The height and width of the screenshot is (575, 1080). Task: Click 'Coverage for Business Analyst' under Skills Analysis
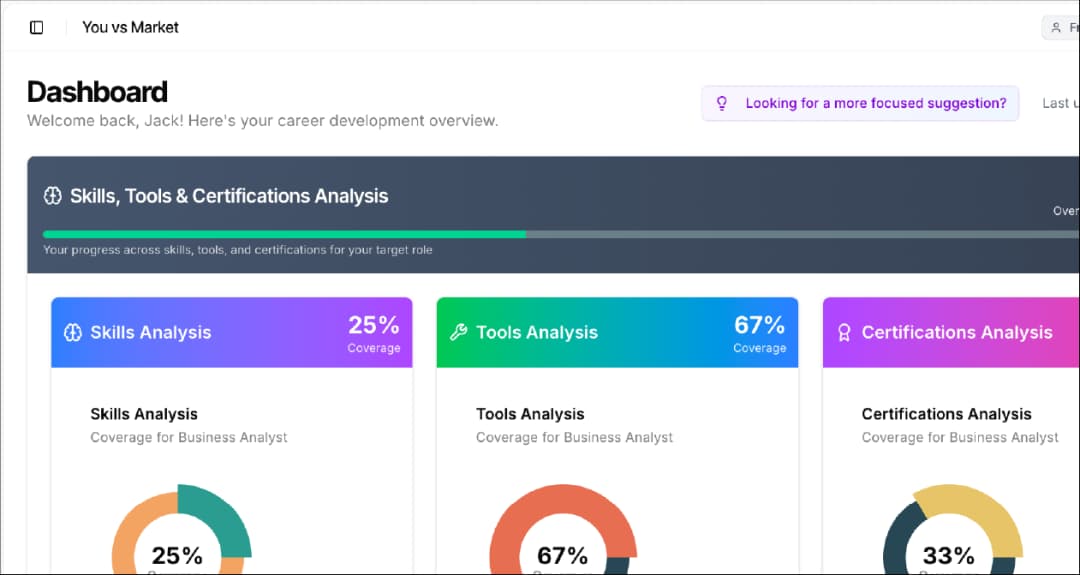(x=189, y=437)
